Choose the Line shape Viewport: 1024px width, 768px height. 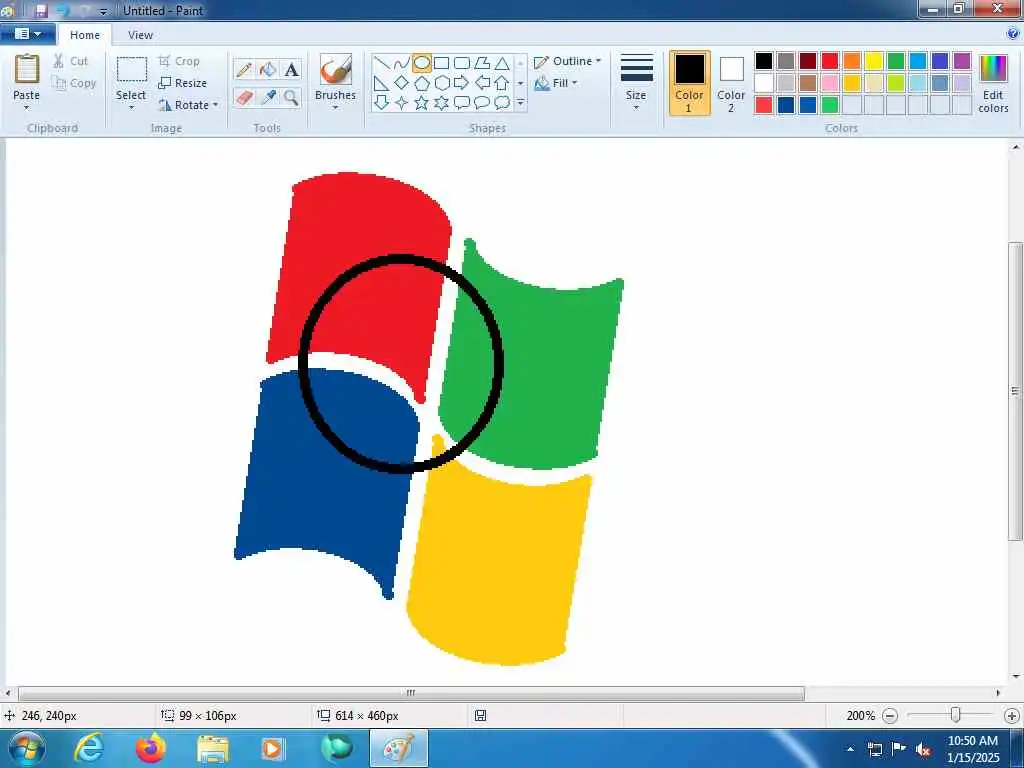(382, 63)
